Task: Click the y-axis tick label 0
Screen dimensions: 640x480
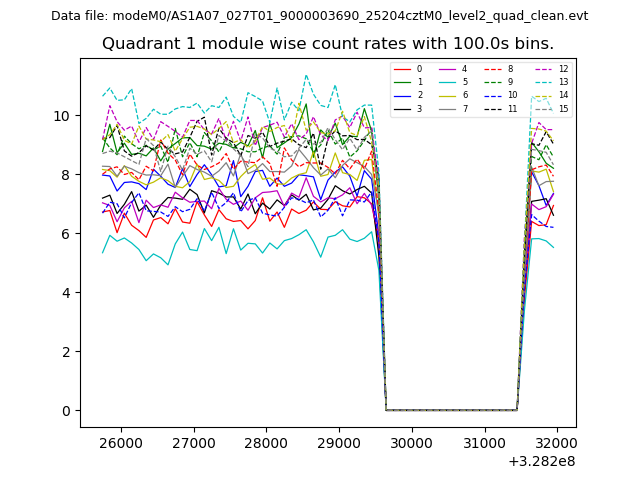Action: [67, 411]
